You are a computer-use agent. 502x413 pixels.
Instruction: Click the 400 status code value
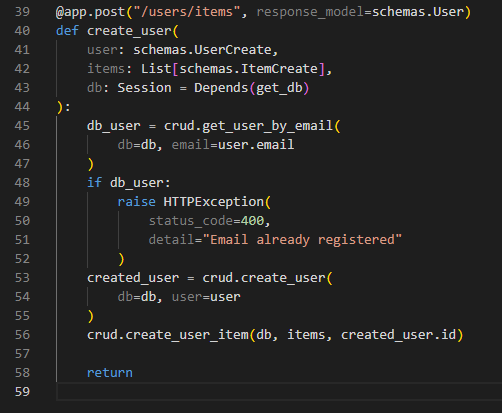coord(252,221)
